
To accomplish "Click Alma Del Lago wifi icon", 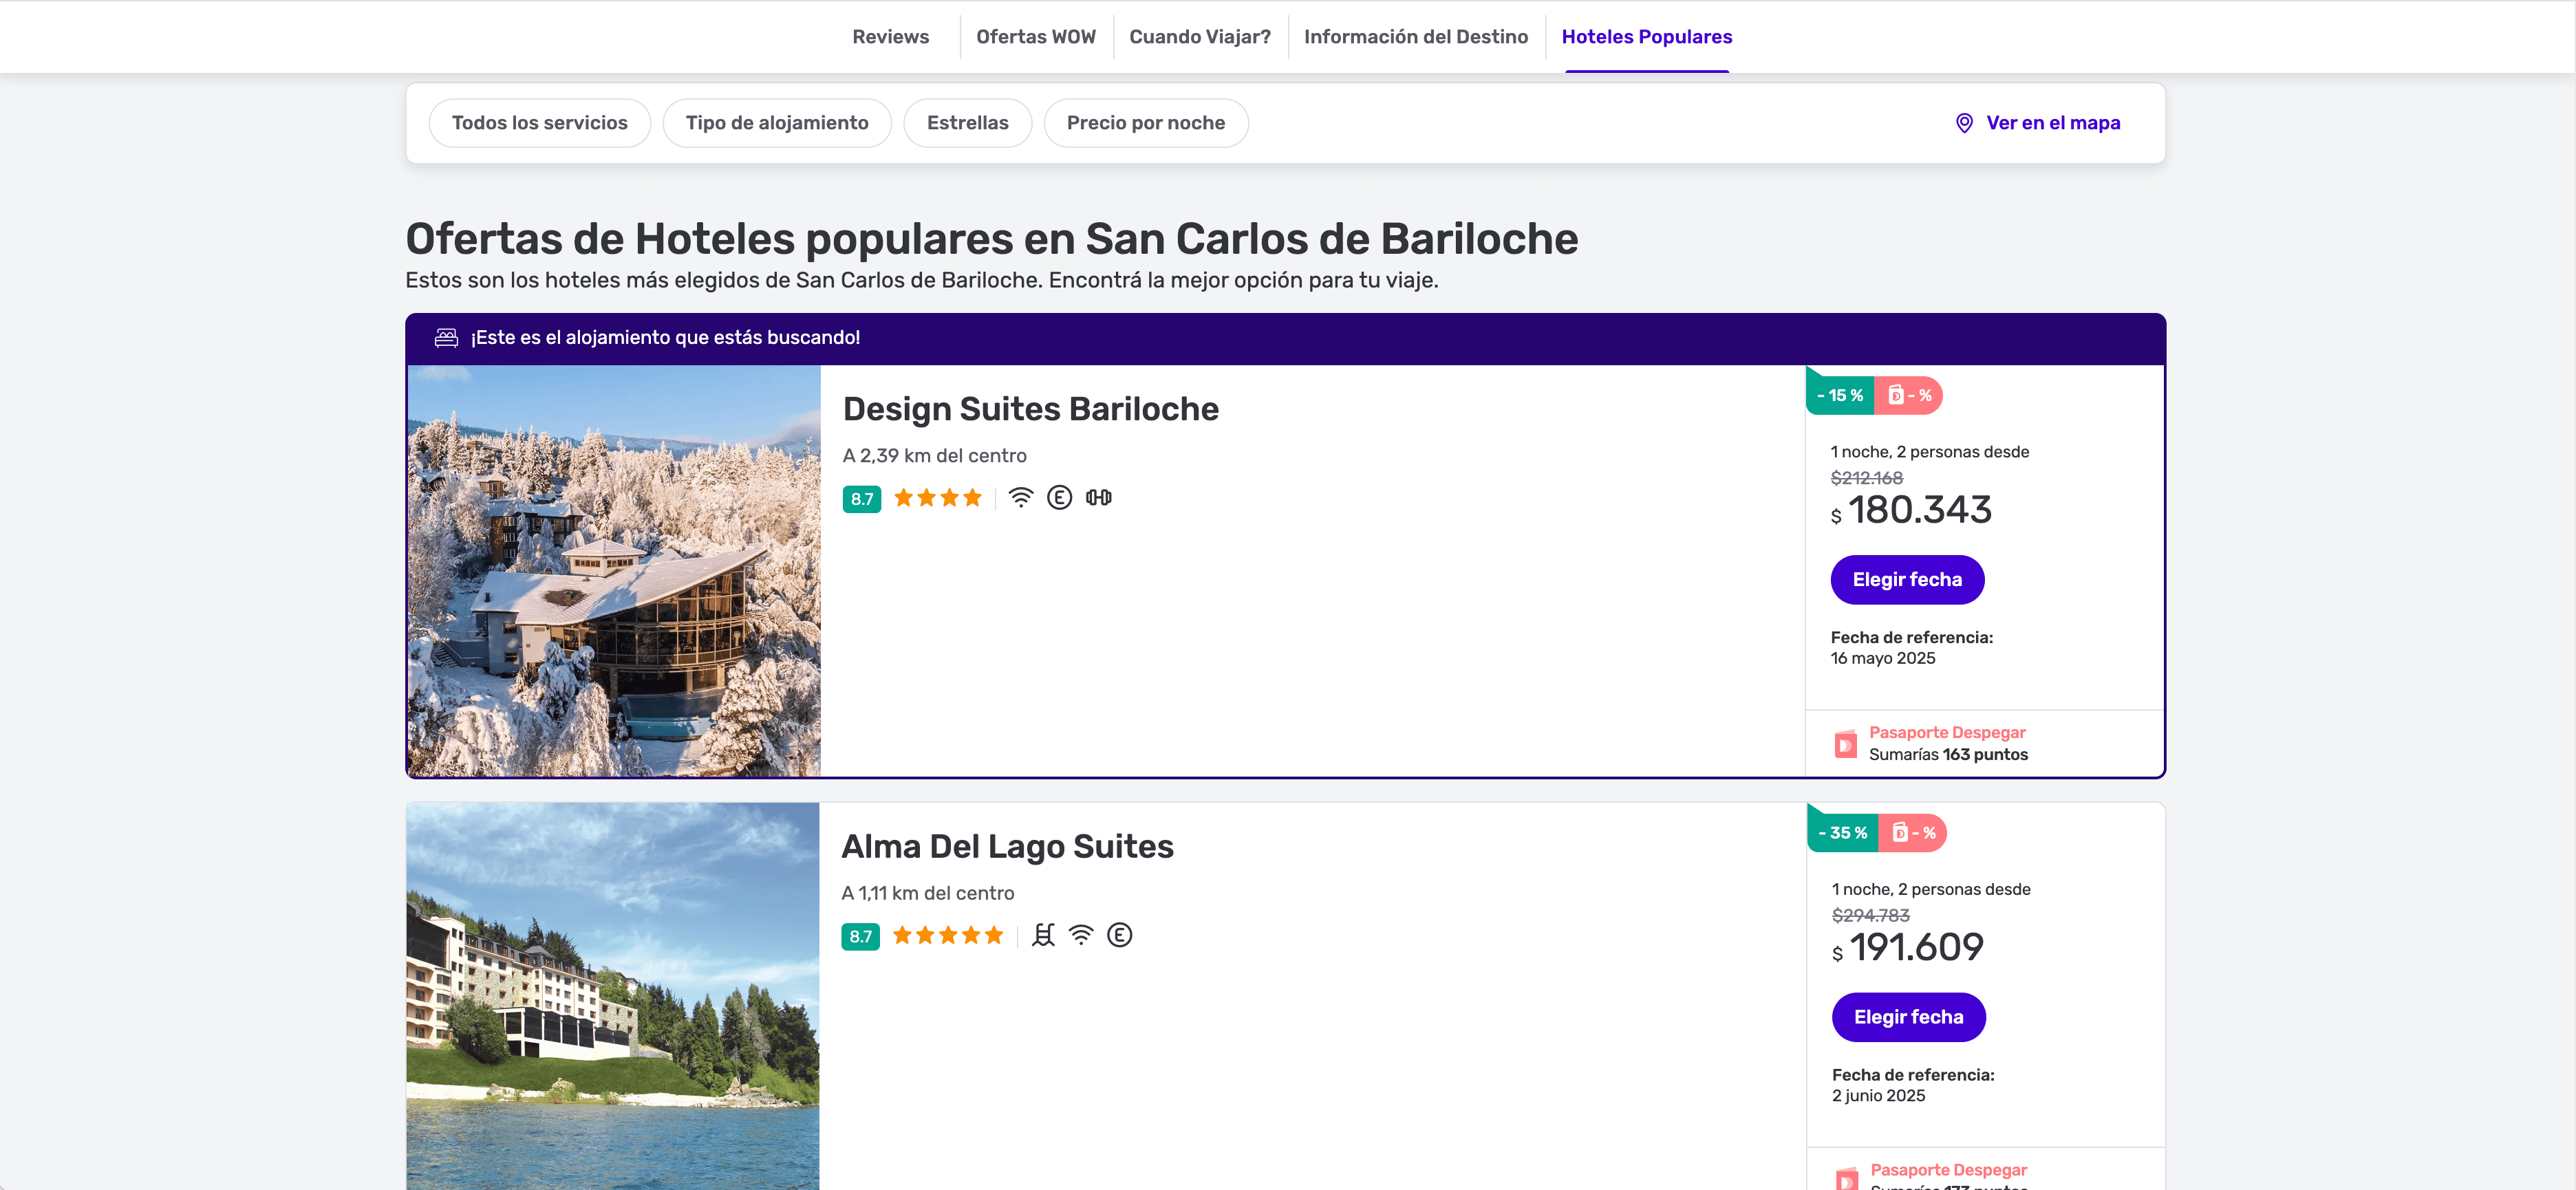I will pyautogui.click(x=1081, y=935).
